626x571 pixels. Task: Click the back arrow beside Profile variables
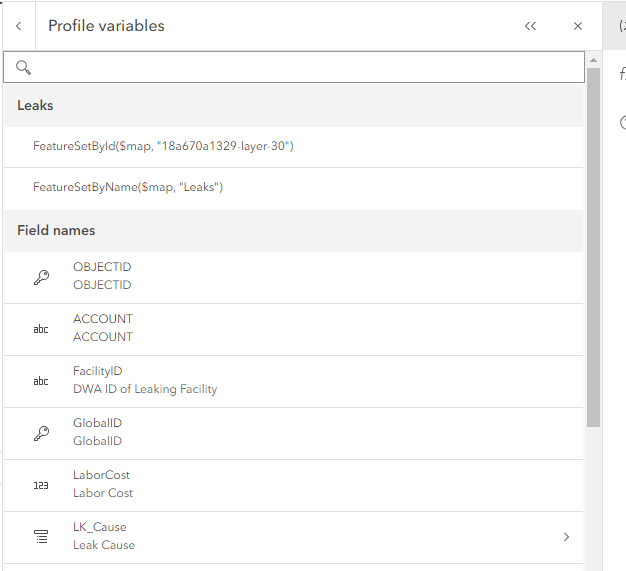pos(19,26)
